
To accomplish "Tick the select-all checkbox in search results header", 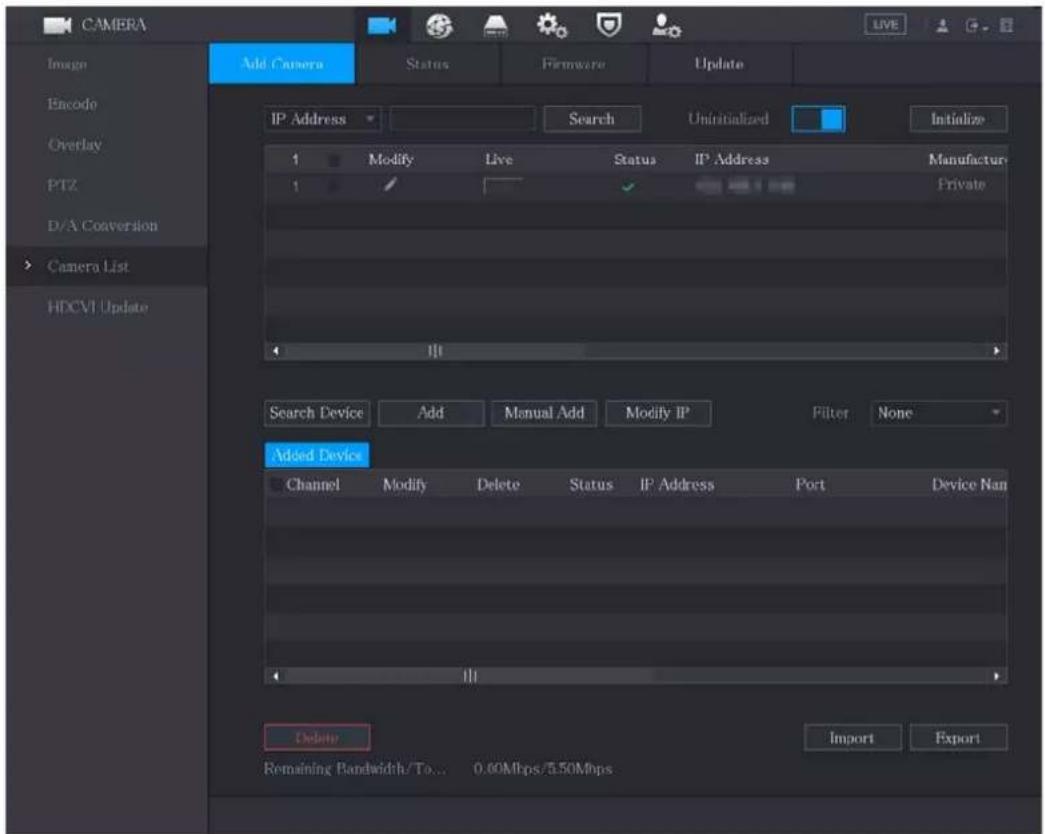I will click(x=334, y=160).
